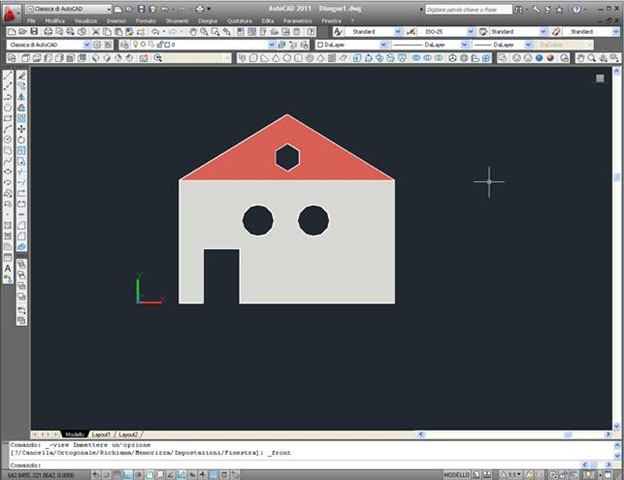Pick the Multiline Text tool
This screenshot has height=480, width=624.
[x=8, y=268]
